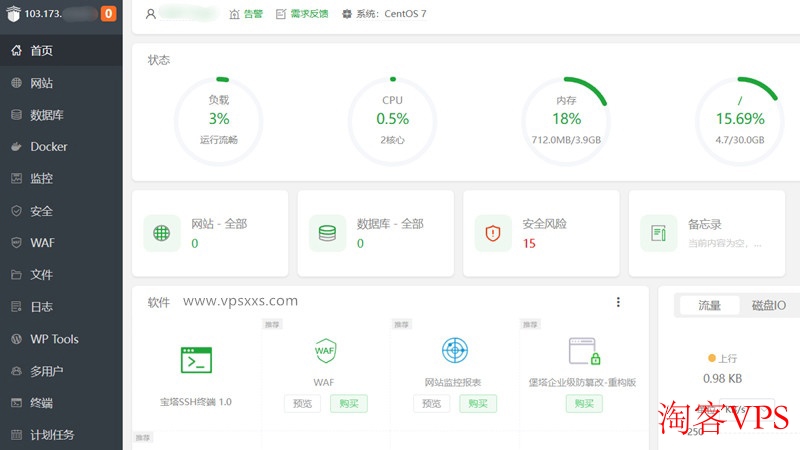Open the 首页 home menu item

(x=61, y=51)
